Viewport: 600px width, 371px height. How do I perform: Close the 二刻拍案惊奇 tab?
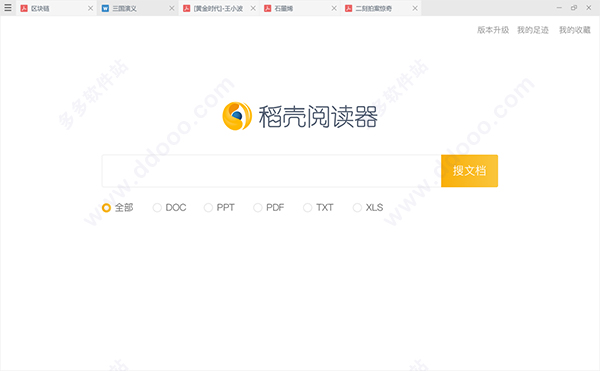click(x=415, y=8)
